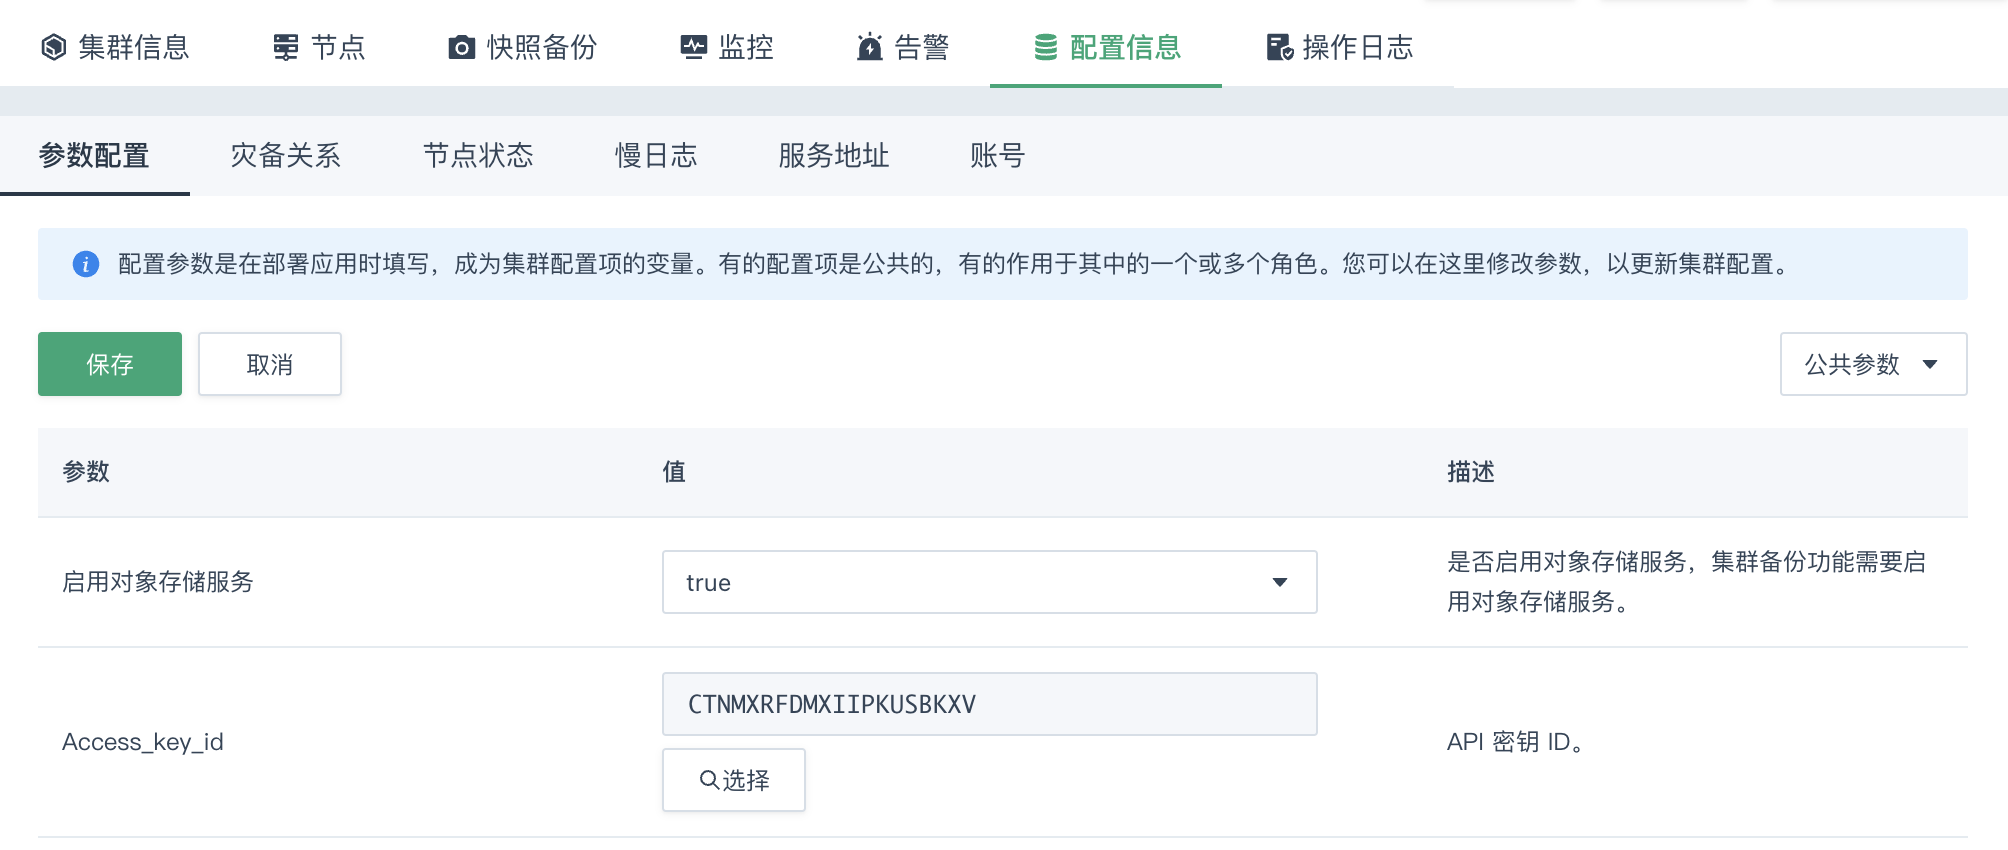Open the 快照备份 tab
This screenshot has width=2008, height=850.
[523, 47]
